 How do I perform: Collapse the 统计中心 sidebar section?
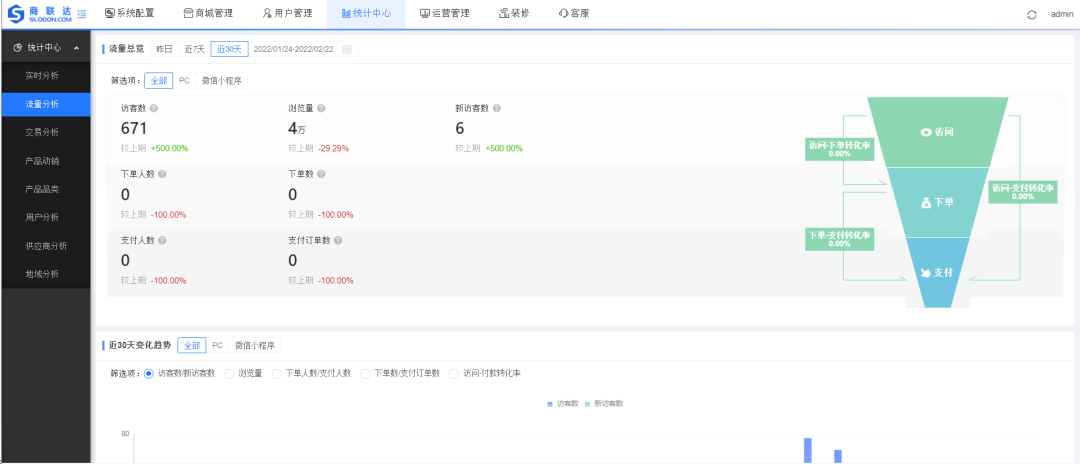(77, 48)
